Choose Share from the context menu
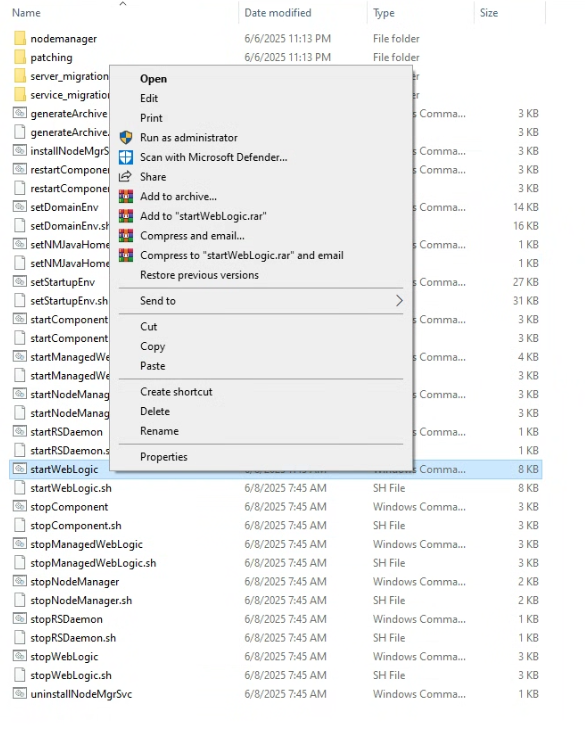This screenshot has height=748, width=585. click(x=153, y=177)
